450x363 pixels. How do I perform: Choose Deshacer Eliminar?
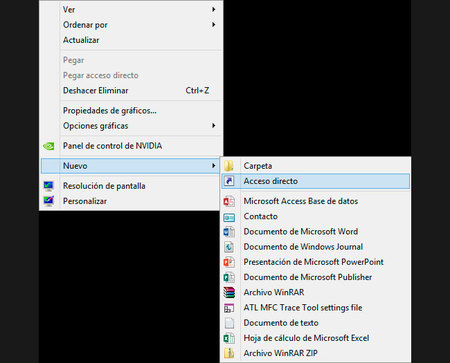point(131,90)
